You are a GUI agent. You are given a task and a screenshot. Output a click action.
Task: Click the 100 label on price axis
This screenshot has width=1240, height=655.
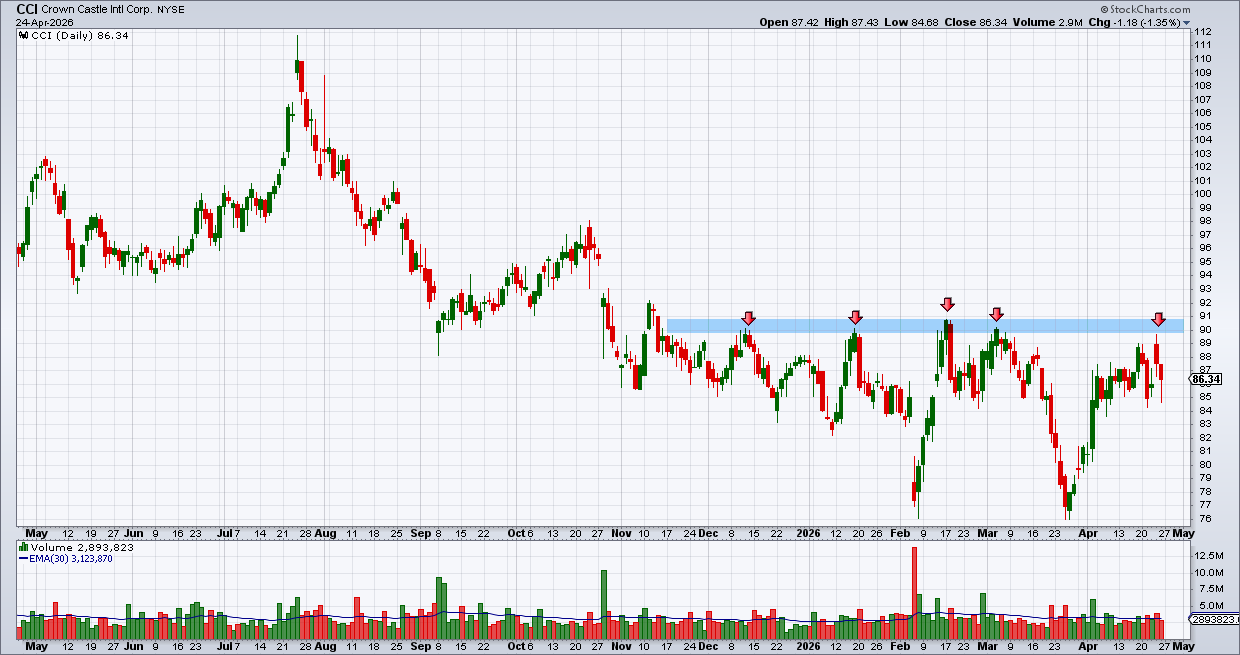(1203, 194)
